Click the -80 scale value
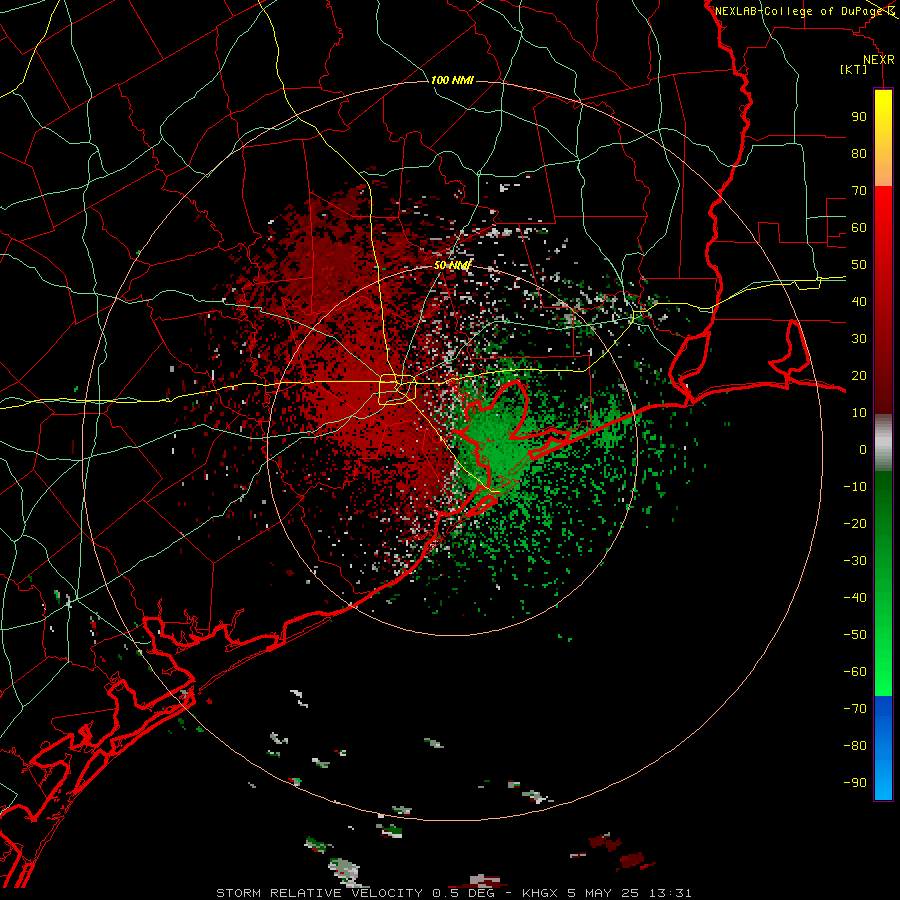 (855, 746)
